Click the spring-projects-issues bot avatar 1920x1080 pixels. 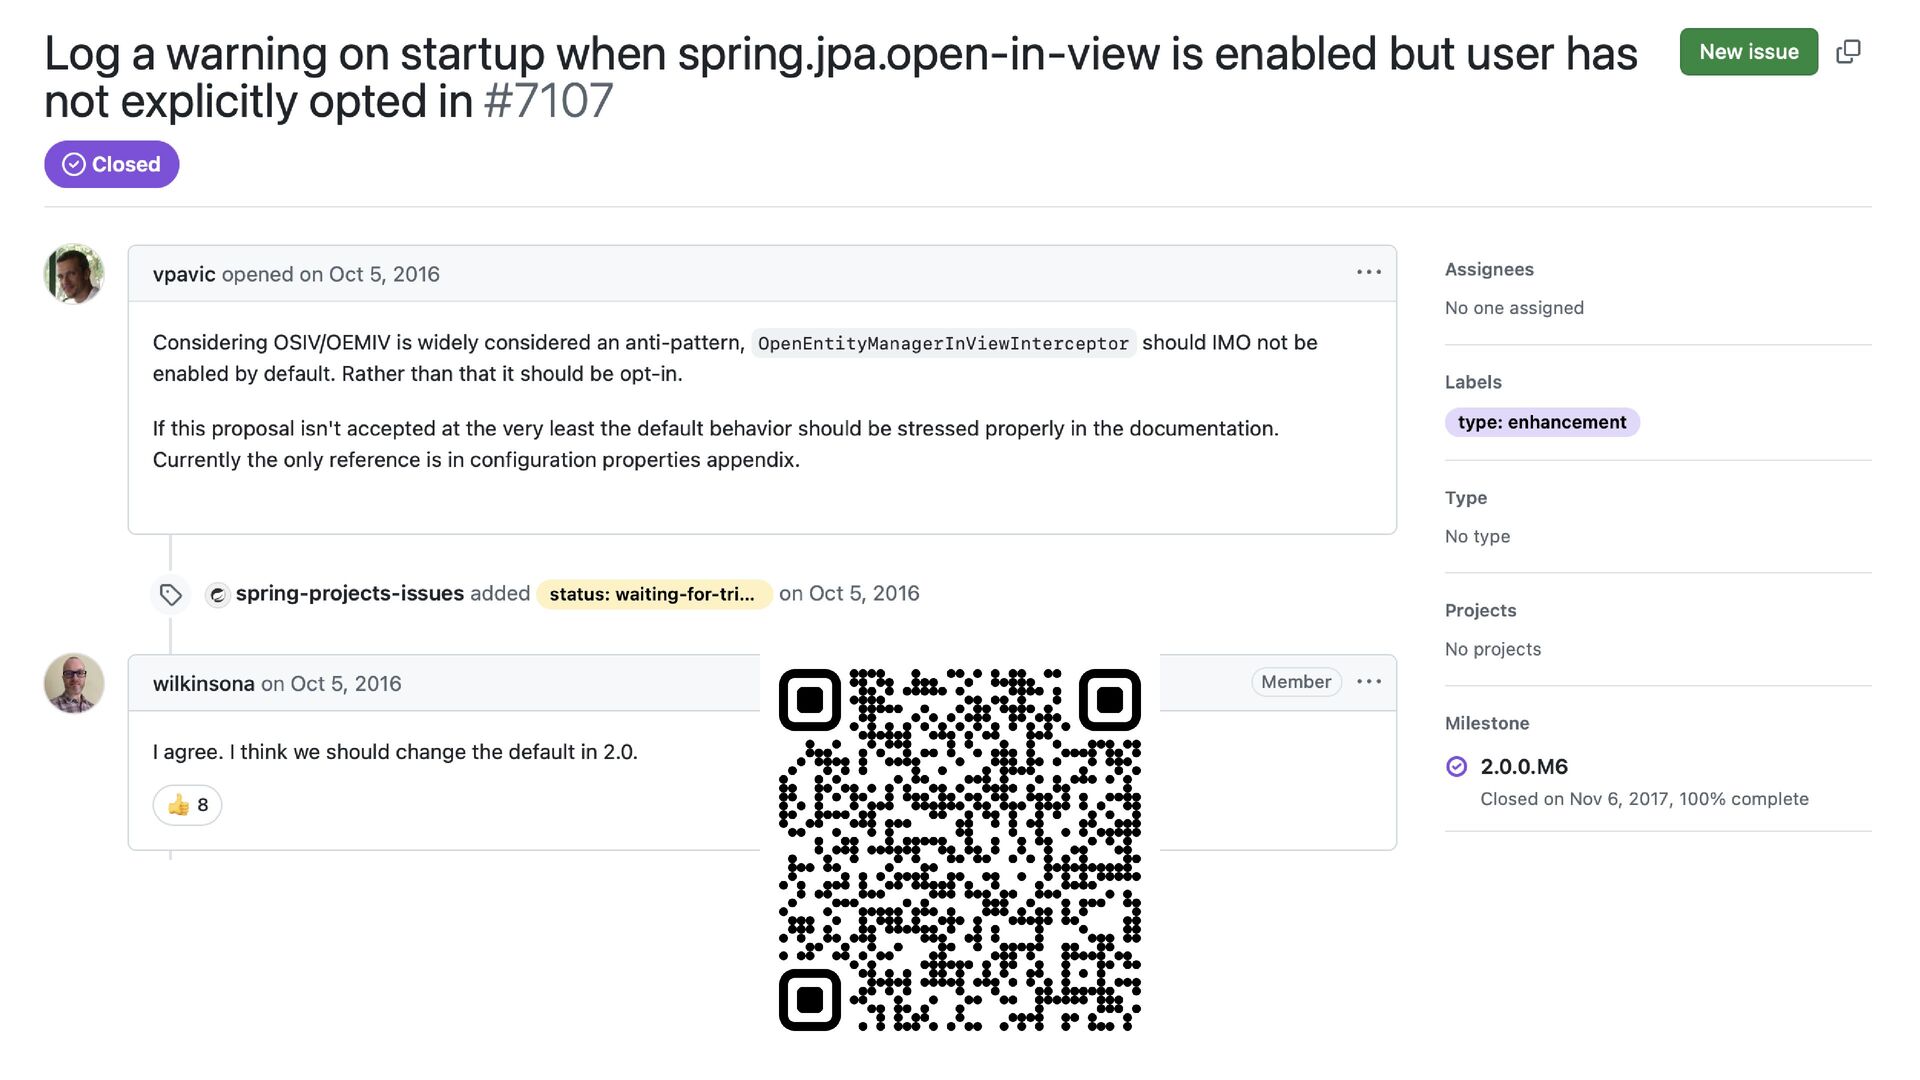tap(217, 595)
